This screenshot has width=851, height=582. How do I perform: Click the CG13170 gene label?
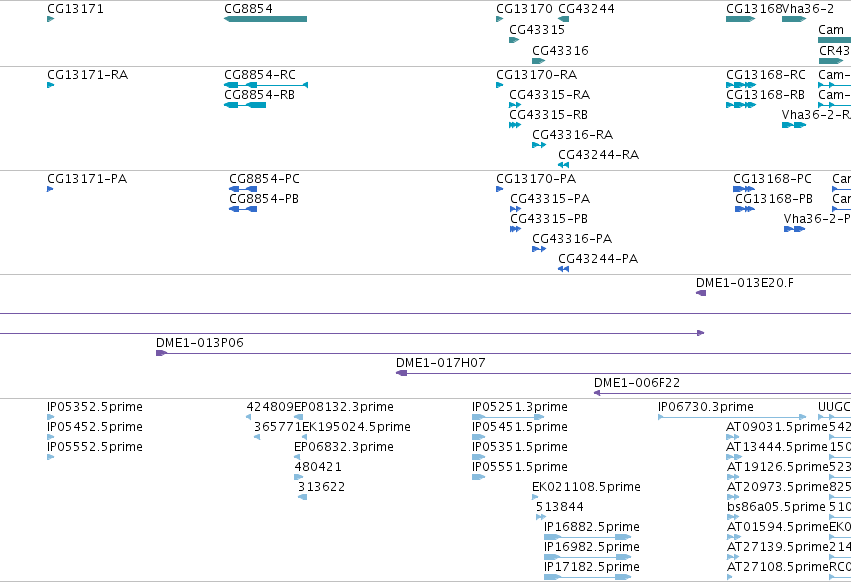pos(524,9)
